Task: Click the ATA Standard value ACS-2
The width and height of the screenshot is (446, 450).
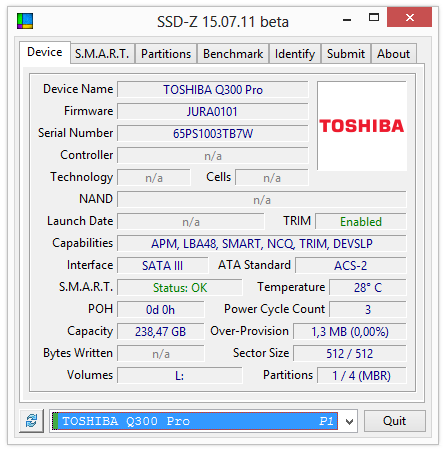Action: tap(351, 266)
